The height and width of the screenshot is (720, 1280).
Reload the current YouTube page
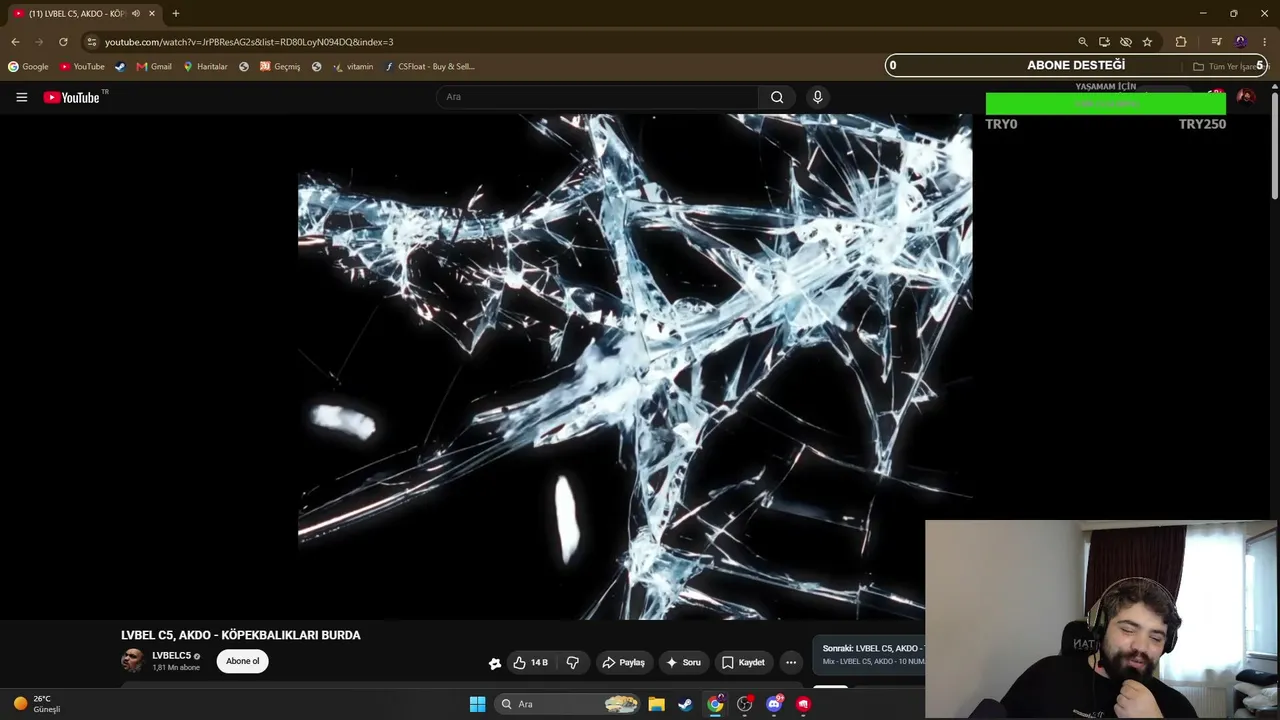click(x=63, y=42)
